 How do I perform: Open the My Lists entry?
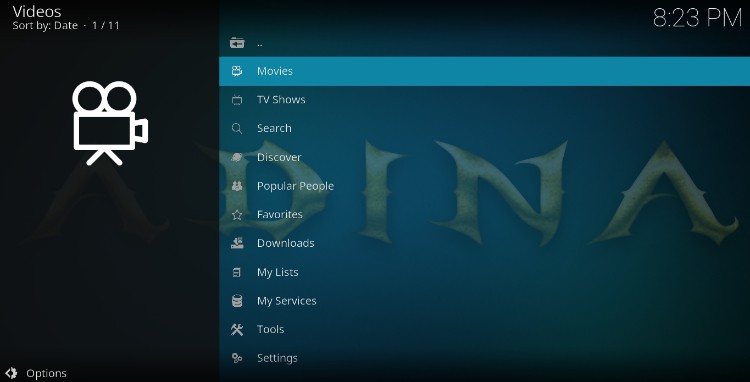point(485,272)
